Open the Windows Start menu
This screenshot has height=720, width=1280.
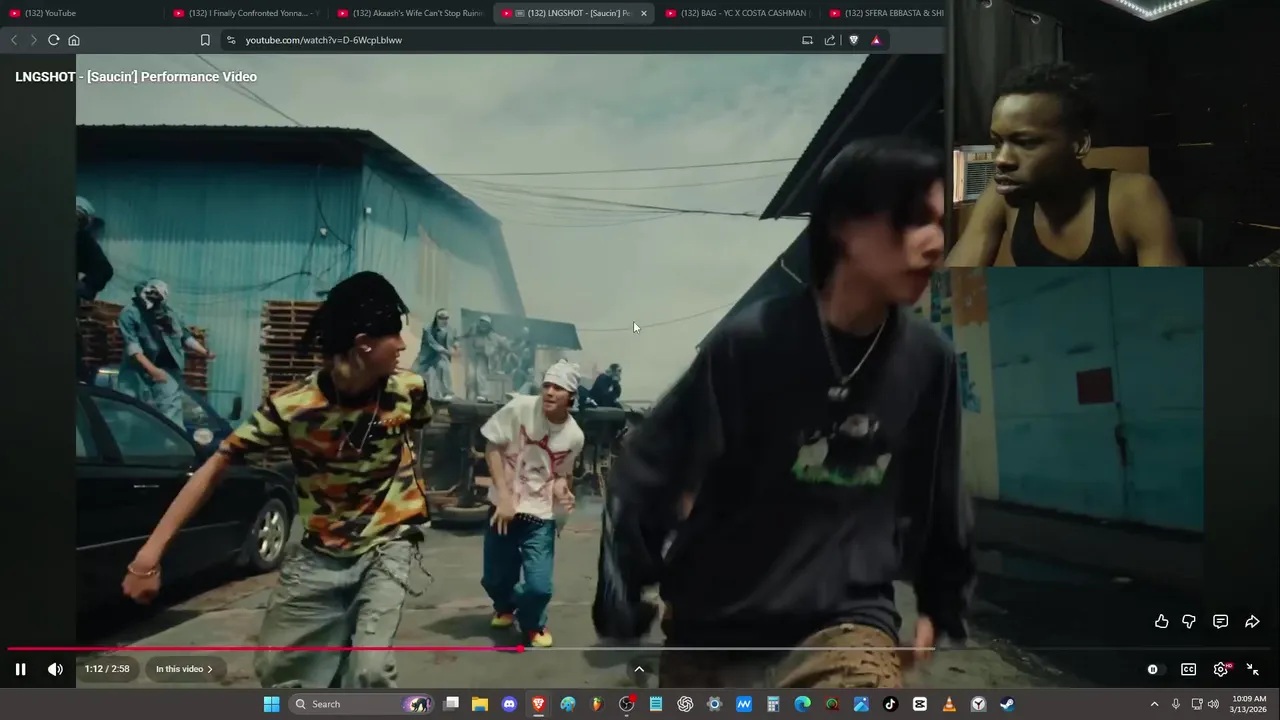click(x=271, y=704)
